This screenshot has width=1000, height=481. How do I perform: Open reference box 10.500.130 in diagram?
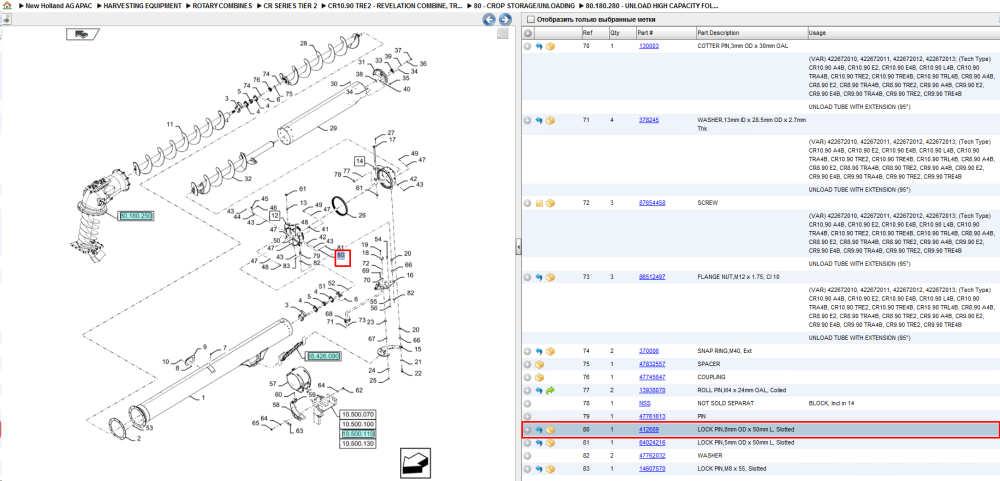point(358,443)
